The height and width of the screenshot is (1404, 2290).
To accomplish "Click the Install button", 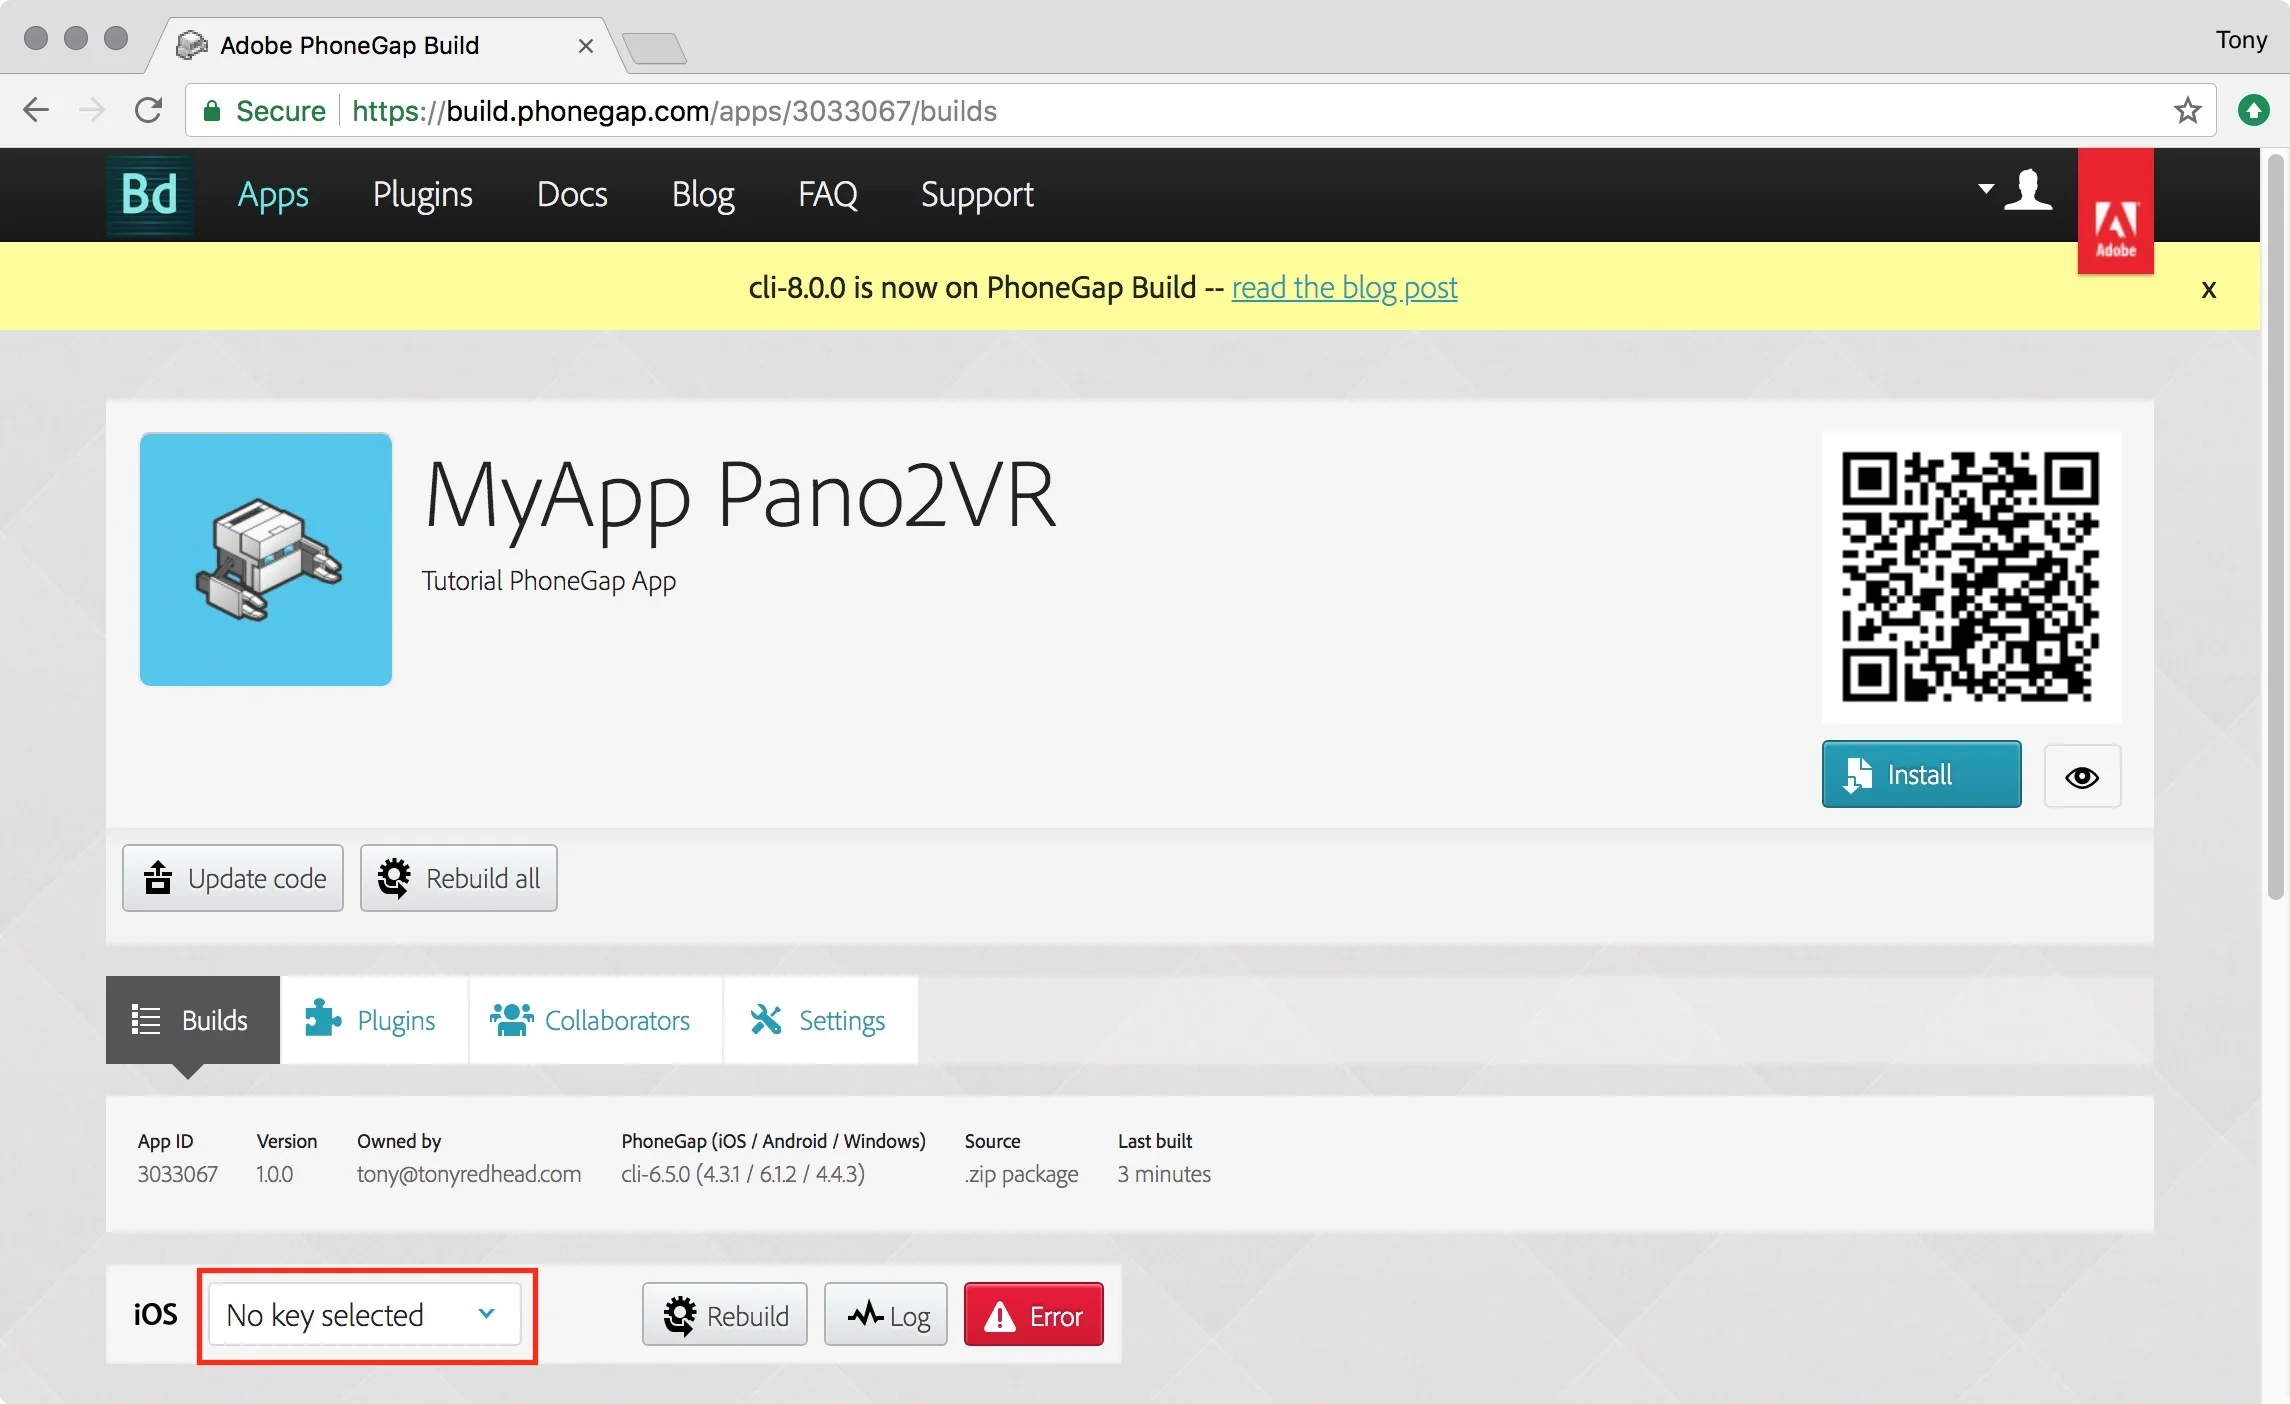I will 1920,775.
